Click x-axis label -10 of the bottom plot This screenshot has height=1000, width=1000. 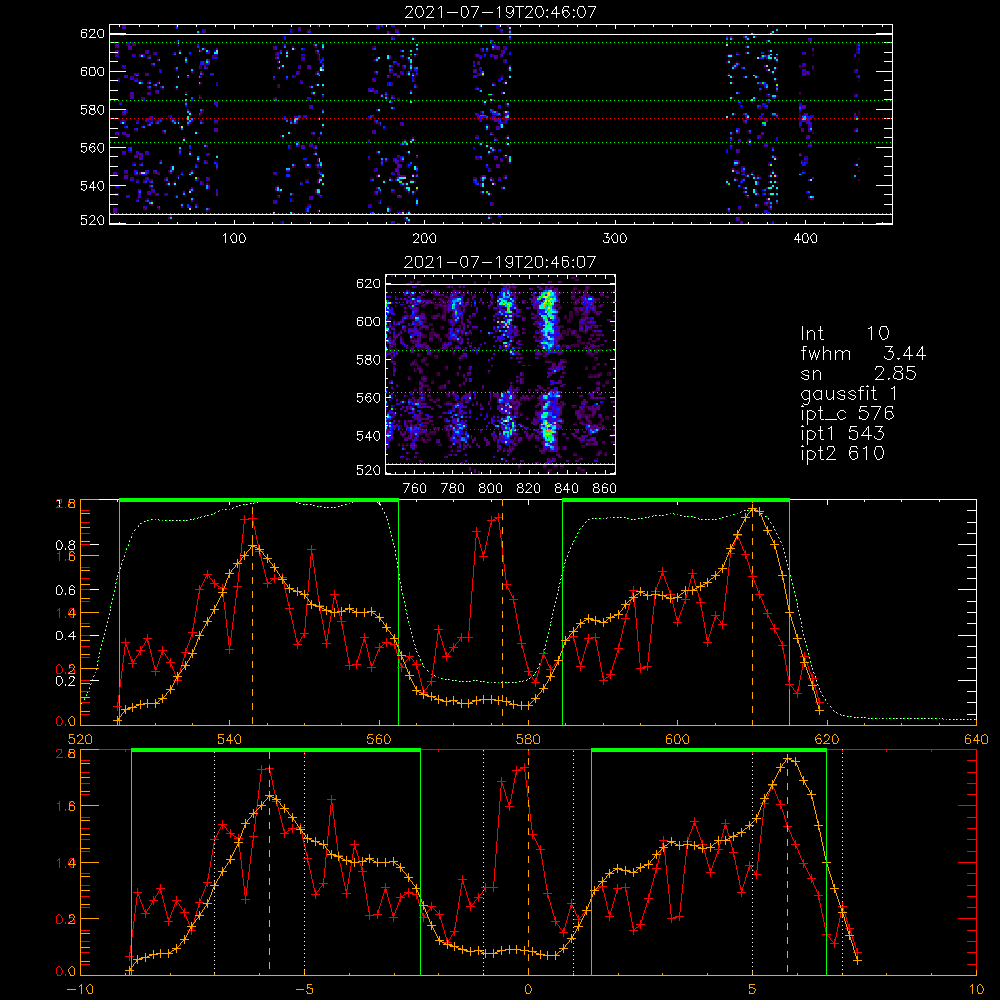coord(80,989)
